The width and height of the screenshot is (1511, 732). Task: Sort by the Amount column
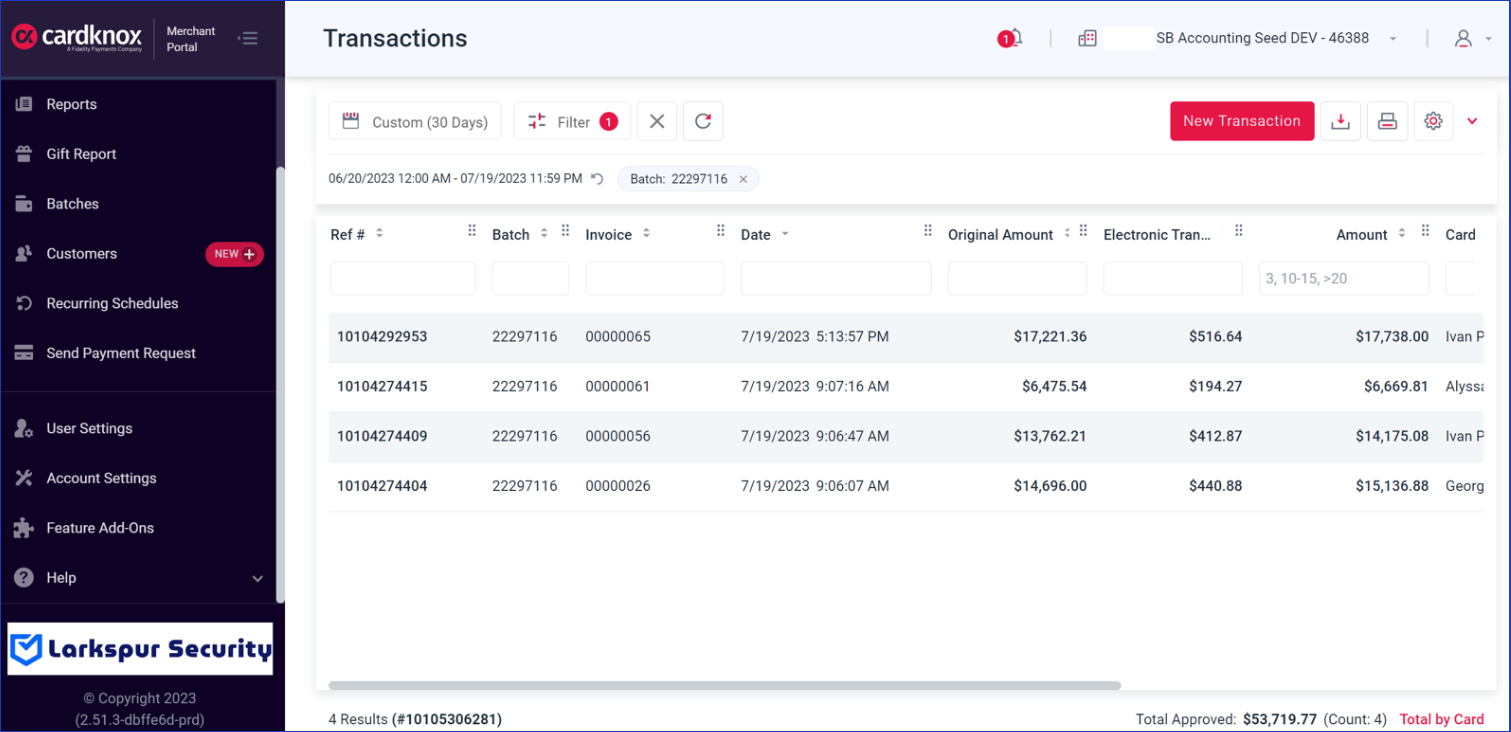(x=1401, y=233)
